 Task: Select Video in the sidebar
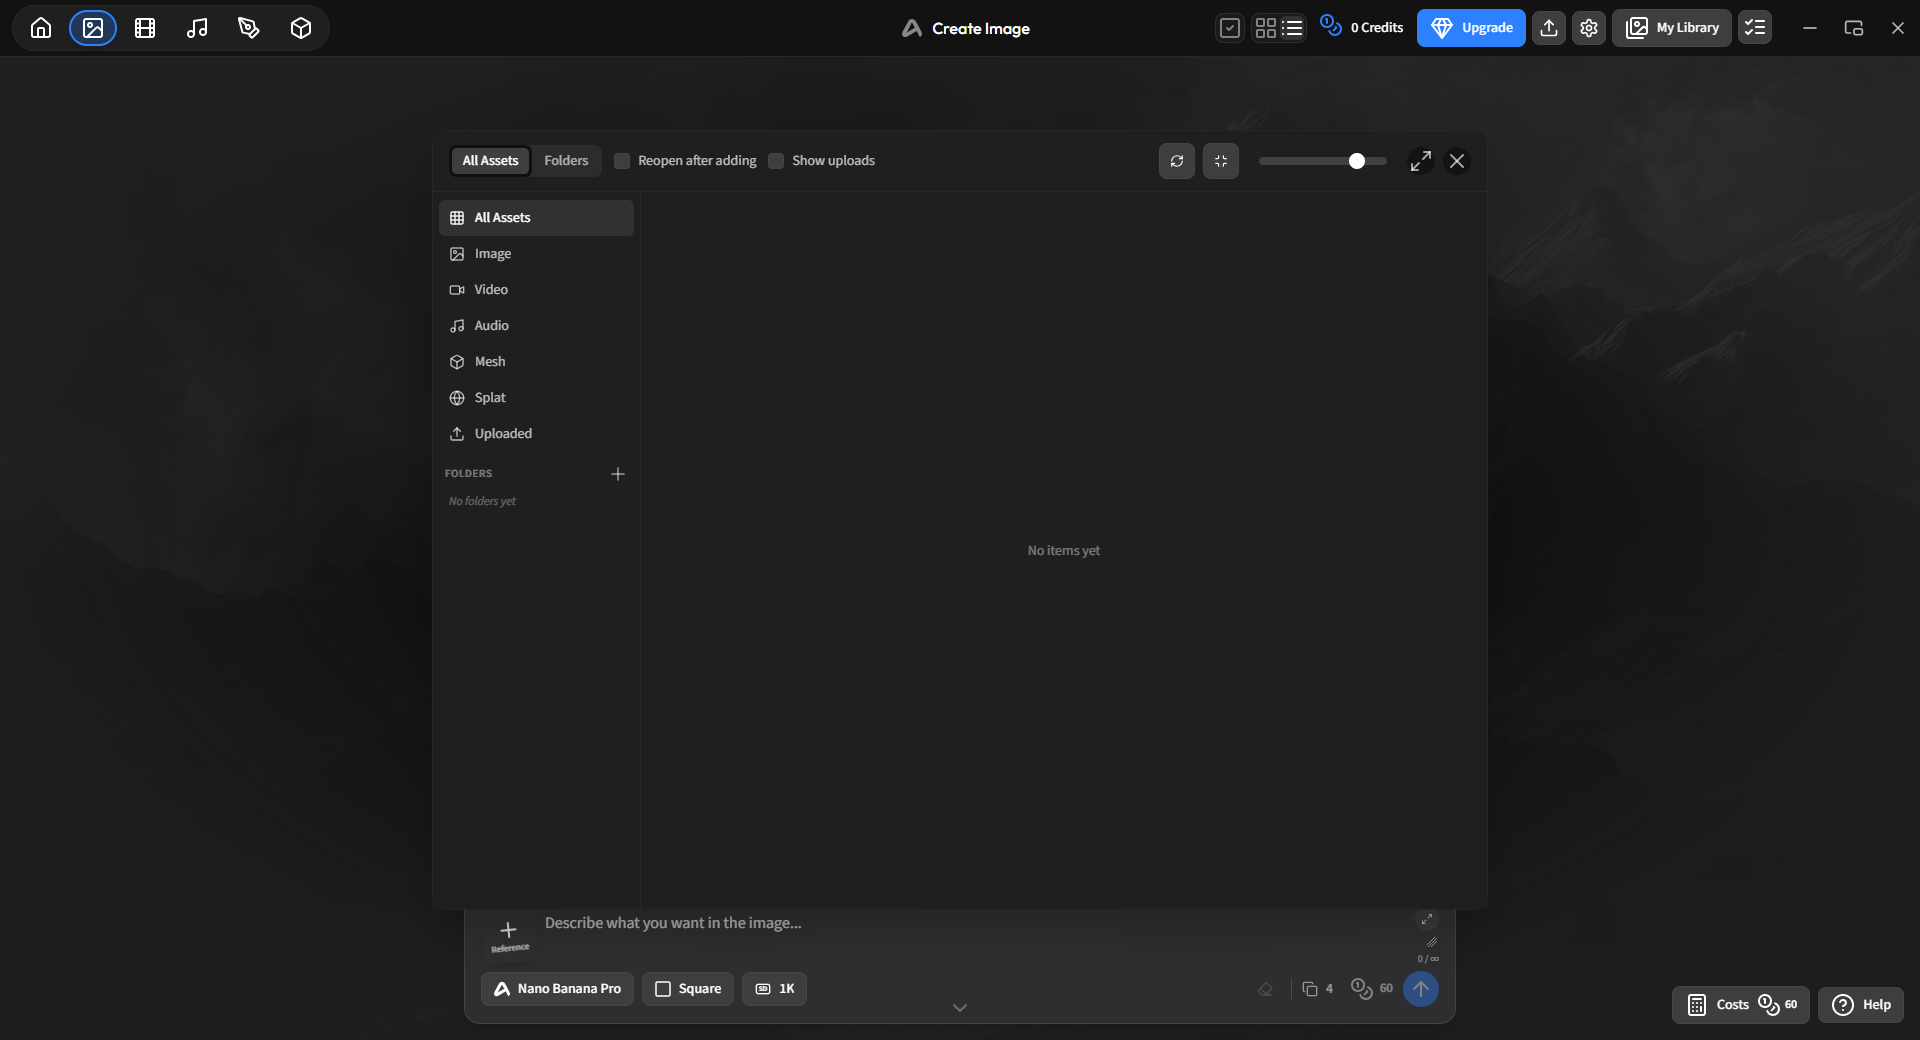coord(536,290)
